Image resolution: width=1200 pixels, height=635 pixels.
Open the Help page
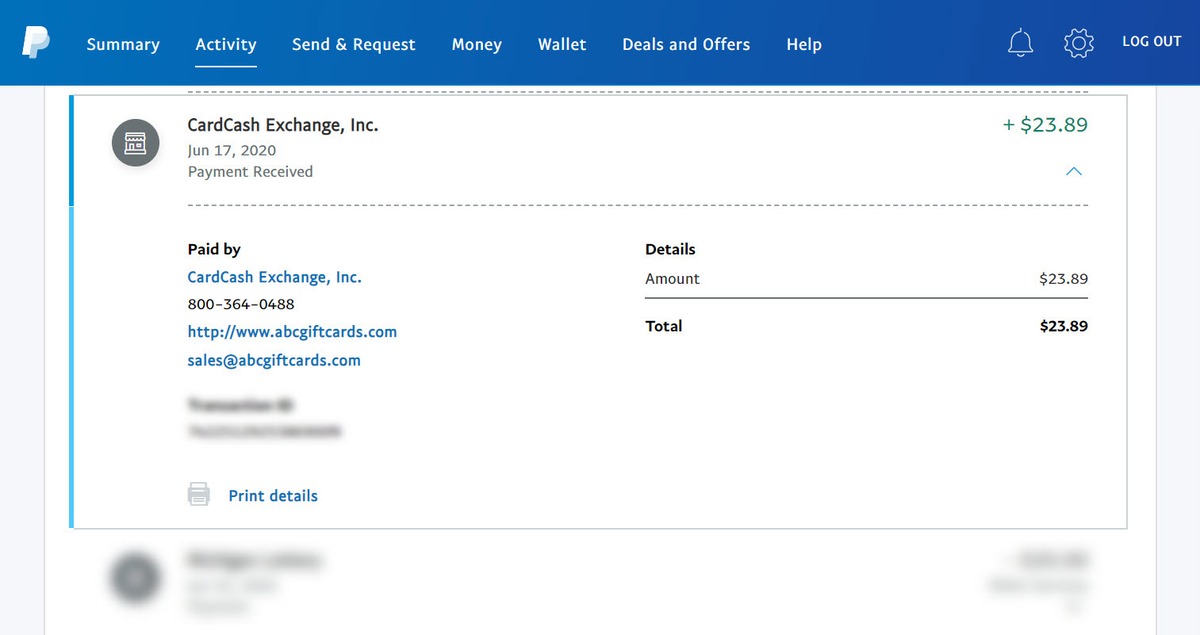[x=804, y=44]
